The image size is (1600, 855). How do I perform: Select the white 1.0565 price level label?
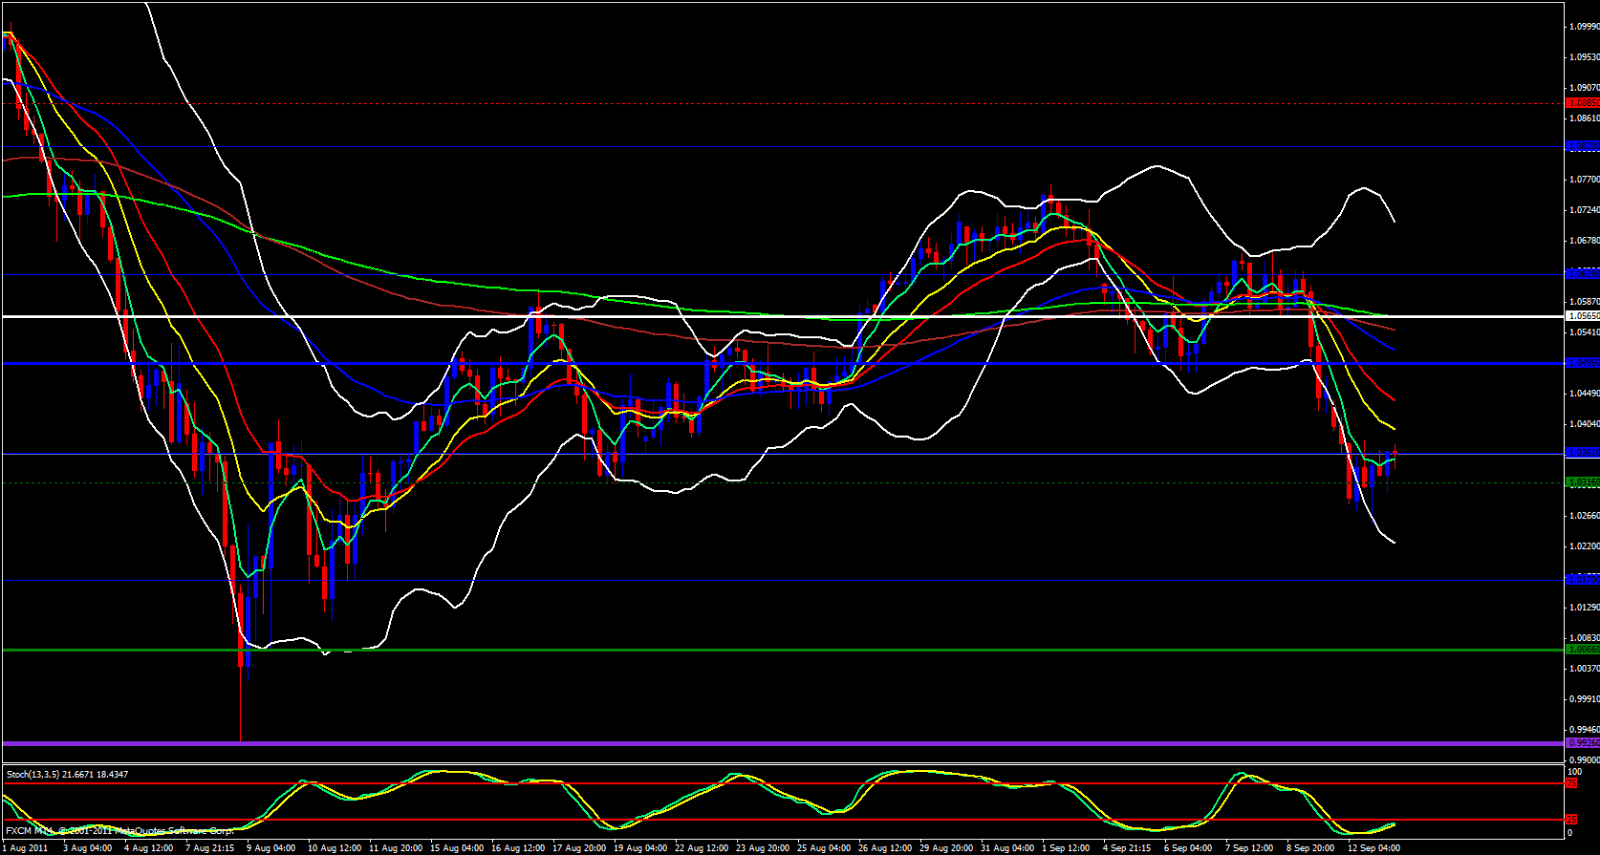[1583, 316]
